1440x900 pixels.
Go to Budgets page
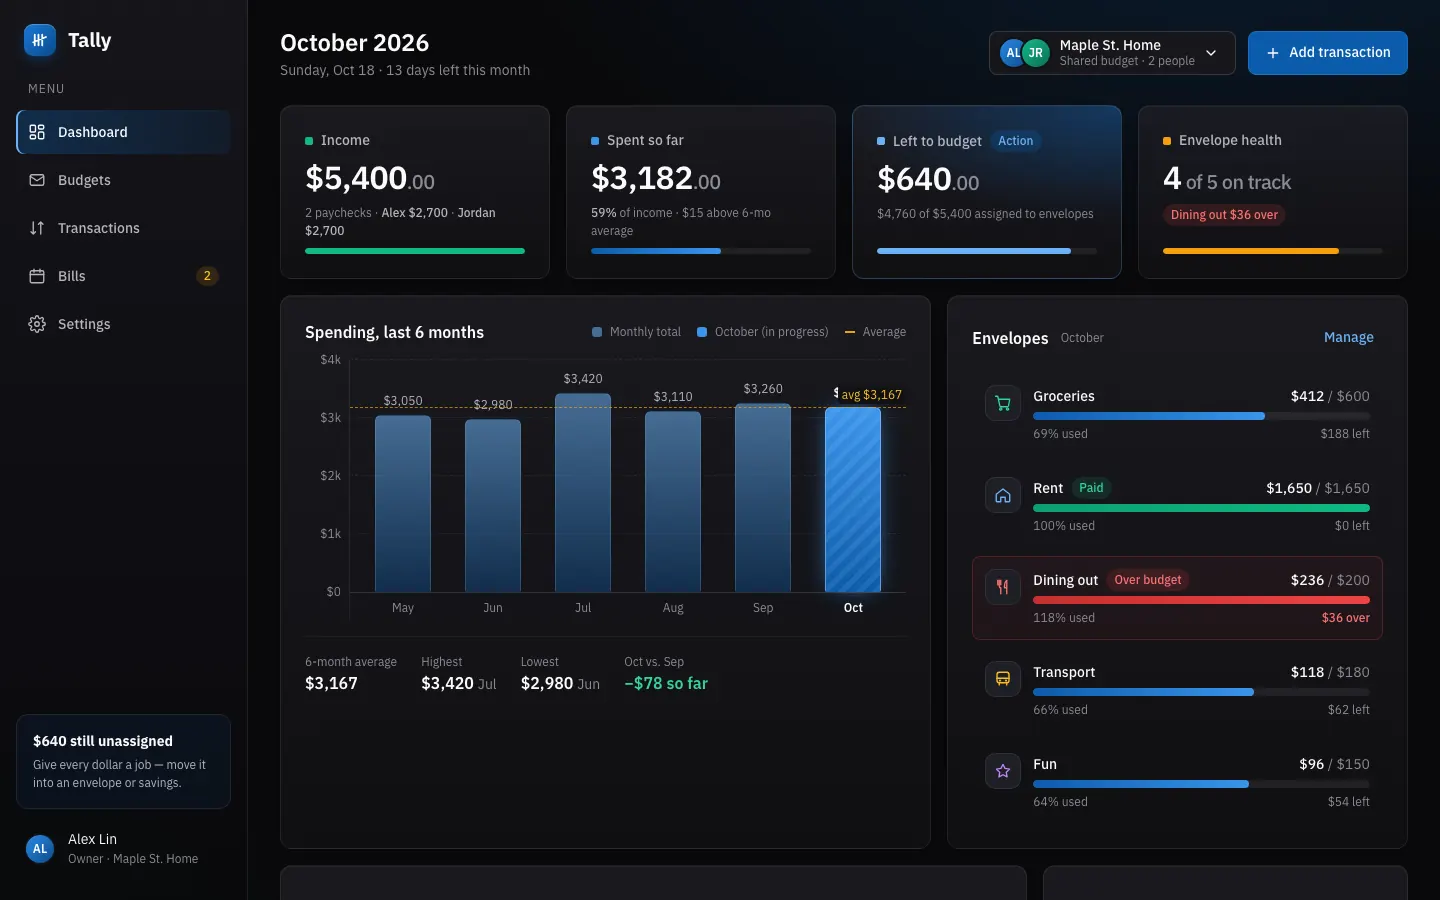click(124, 180)
